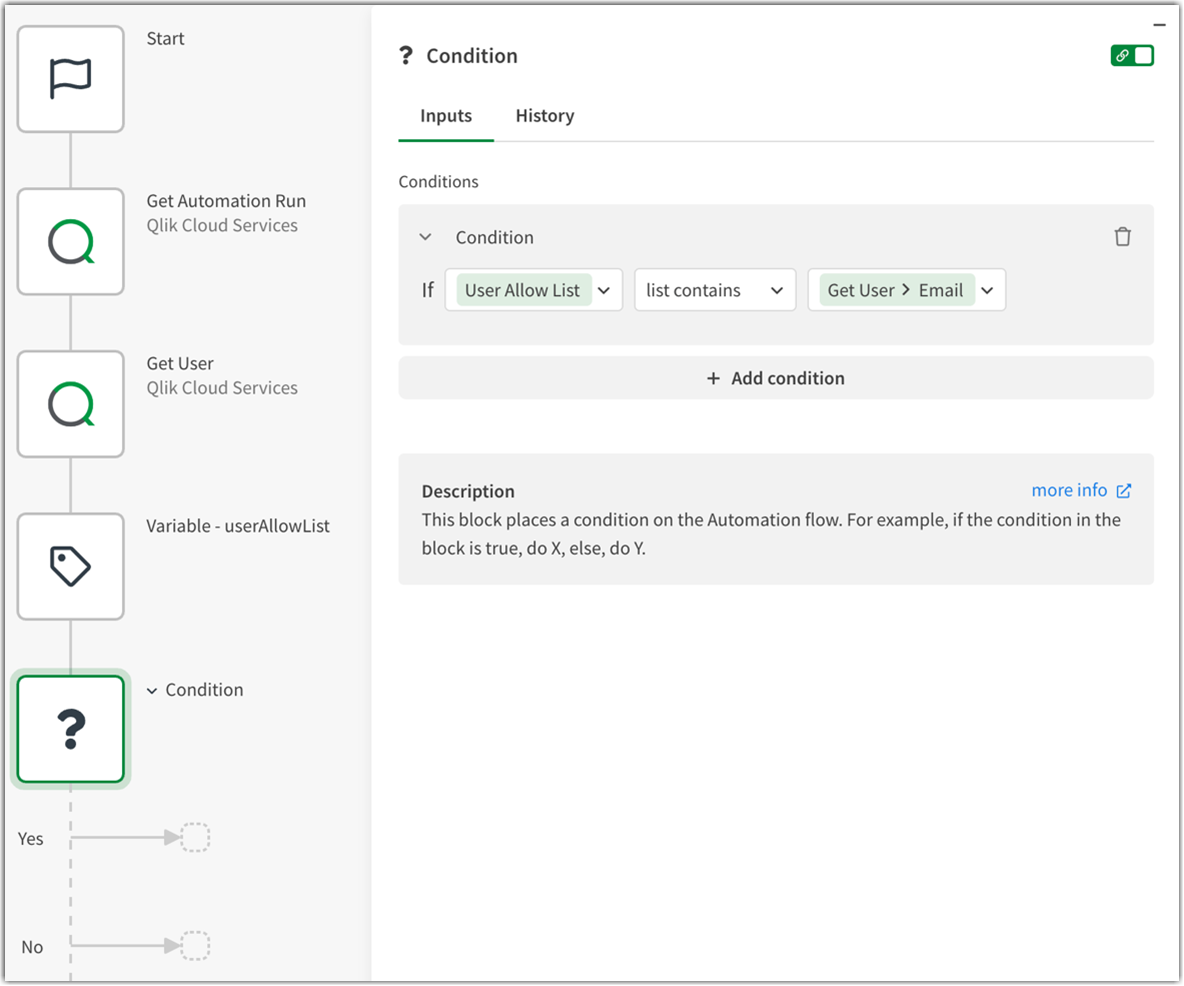Switch to the Inputs tab
Viewport: 1184px width, 986px height.
[x=446, y=116]
